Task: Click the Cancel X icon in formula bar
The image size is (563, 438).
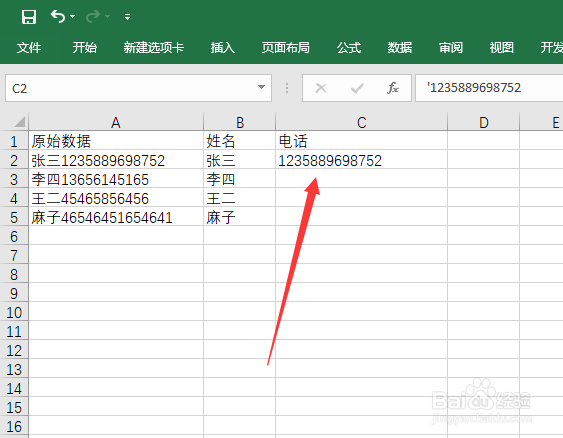Action: point(321,88)
